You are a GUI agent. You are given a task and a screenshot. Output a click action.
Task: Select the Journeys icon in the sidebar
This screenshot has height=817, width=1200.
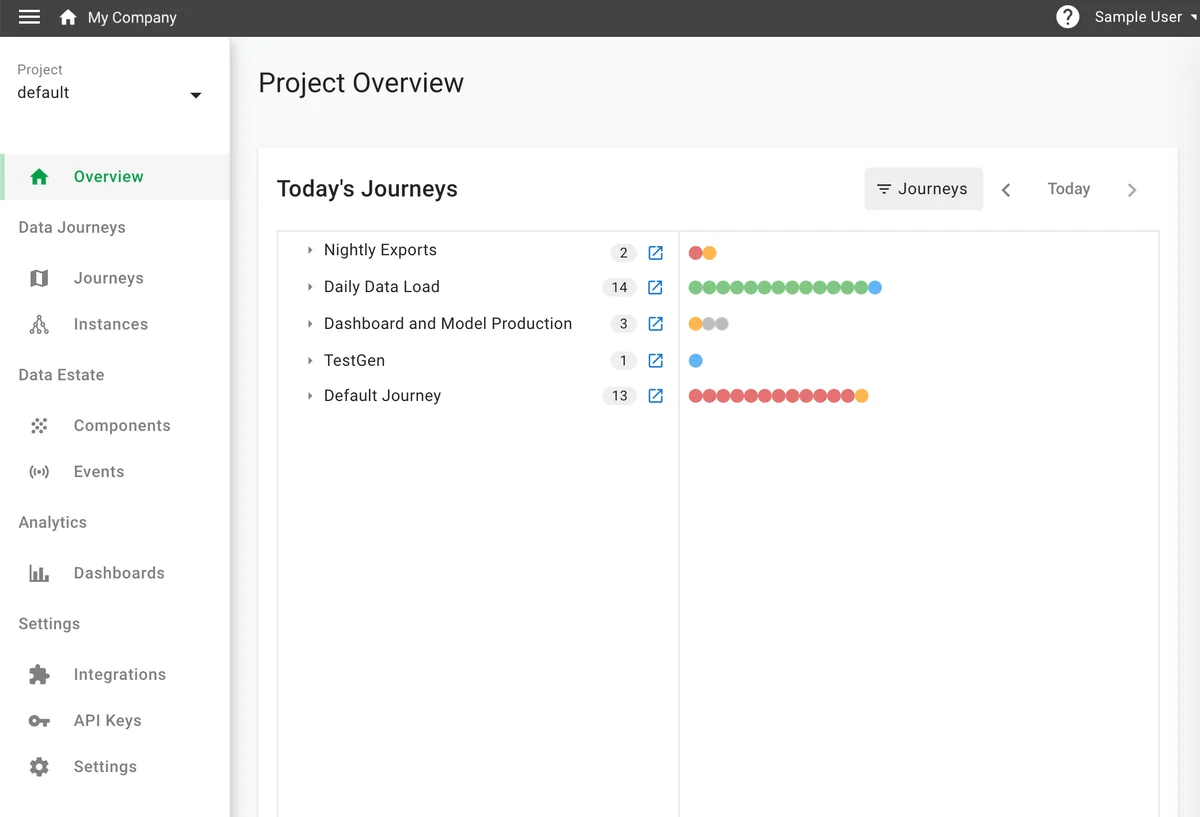click(x=38, y=278)
